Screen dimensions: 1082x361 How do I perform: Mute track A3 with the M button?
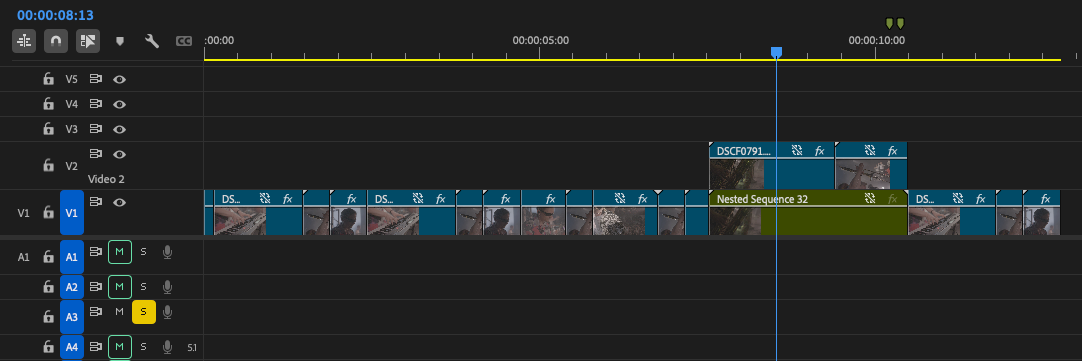click(119, 312)
